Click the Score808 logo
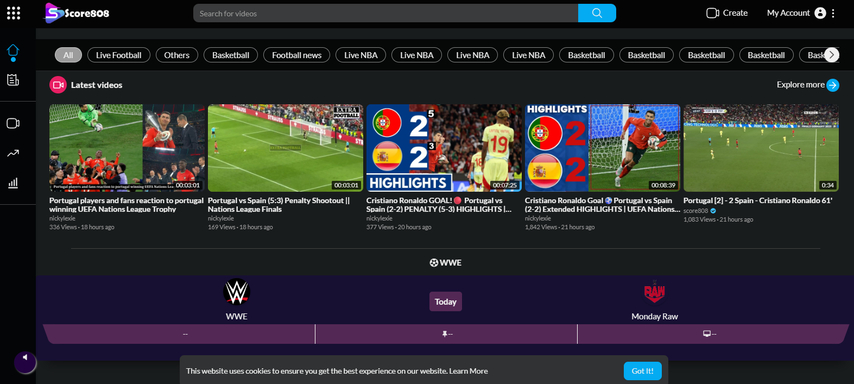Screen dimensions: 854x384 click(77, 13)
